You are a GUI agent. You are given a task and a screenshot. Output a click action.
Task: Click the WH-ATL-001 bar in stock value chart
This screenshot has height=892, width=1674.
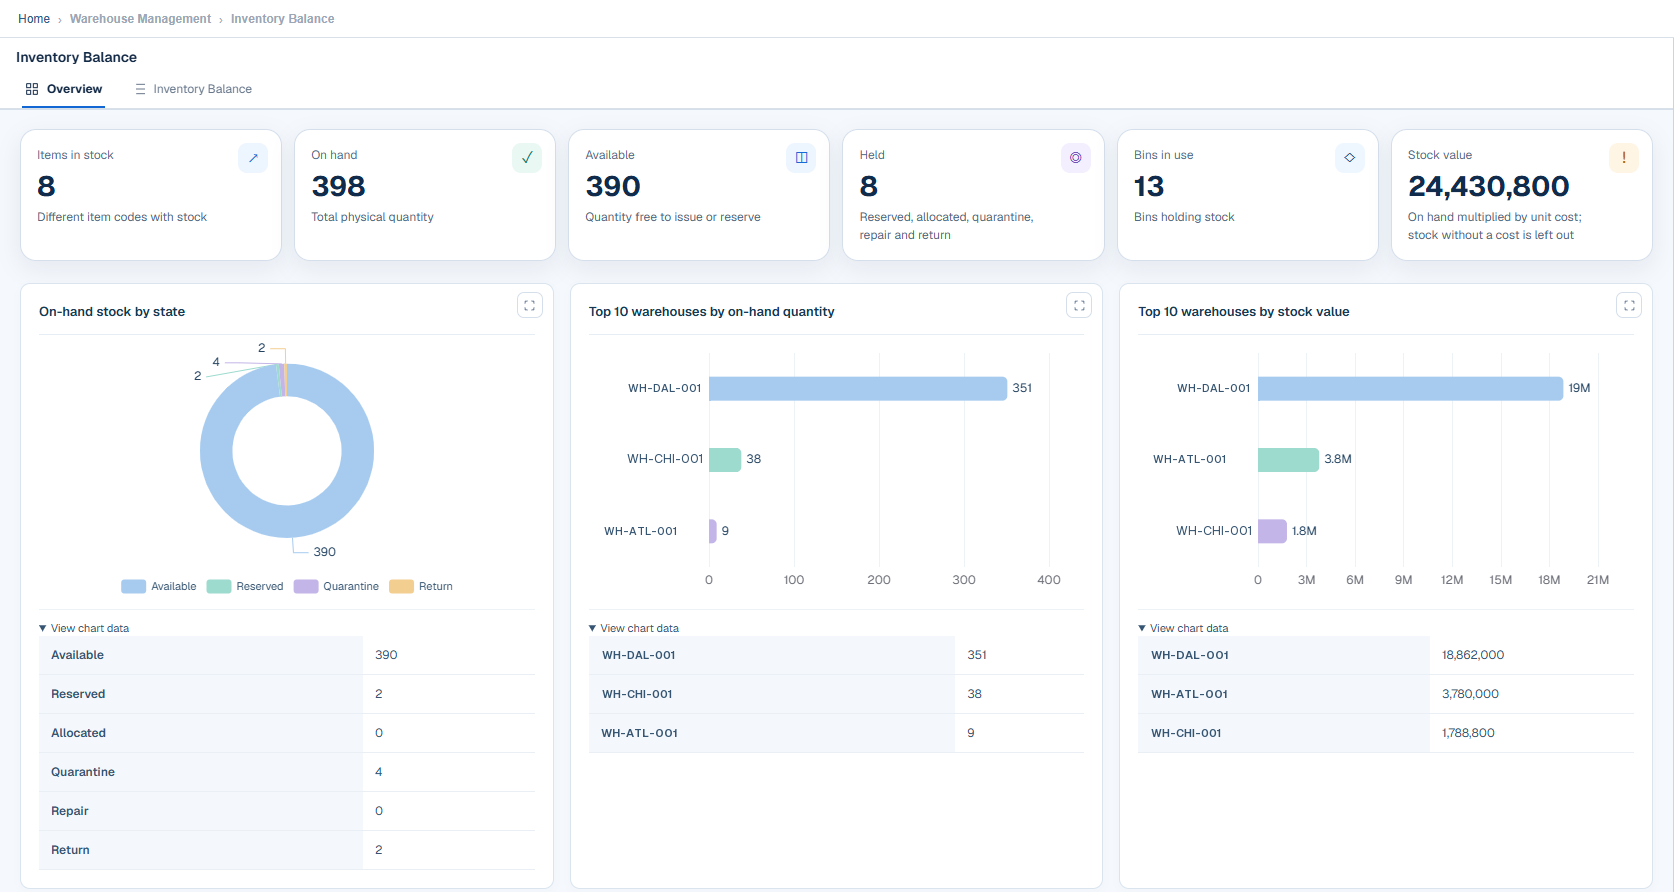coord(1289,459)
